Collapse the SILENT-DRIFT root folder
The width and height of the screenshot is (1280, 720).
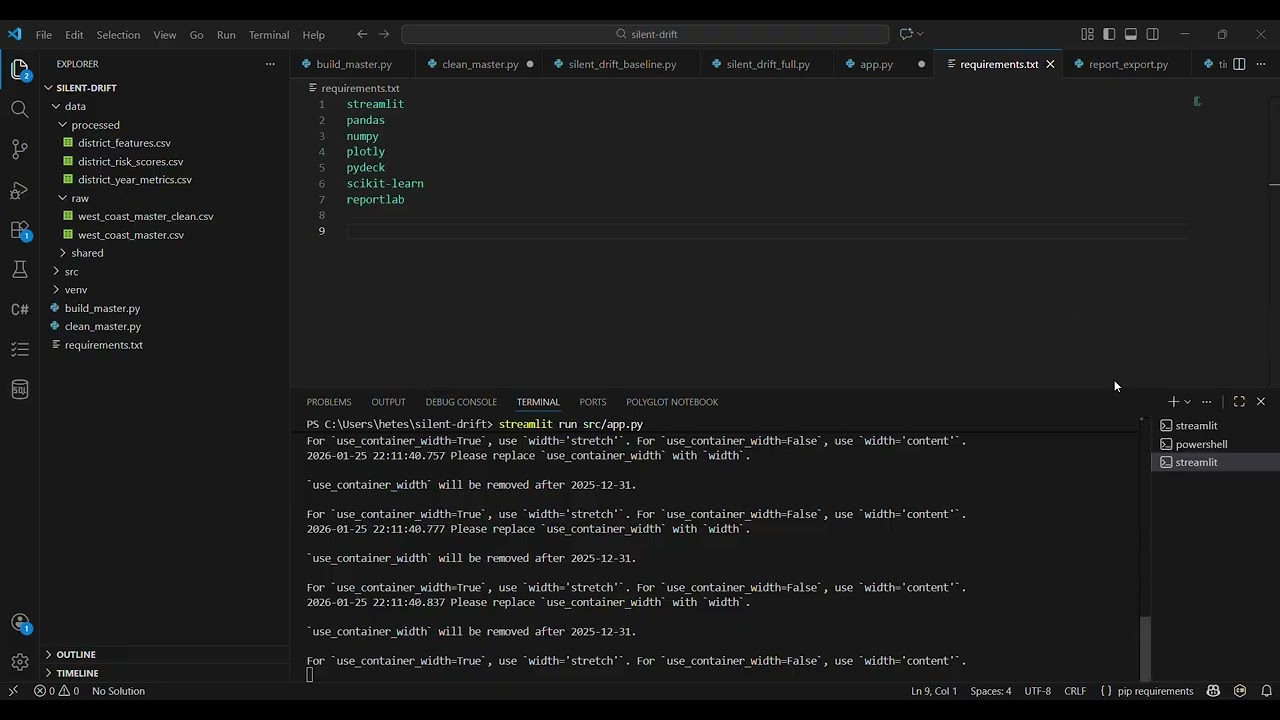(86, 88)
